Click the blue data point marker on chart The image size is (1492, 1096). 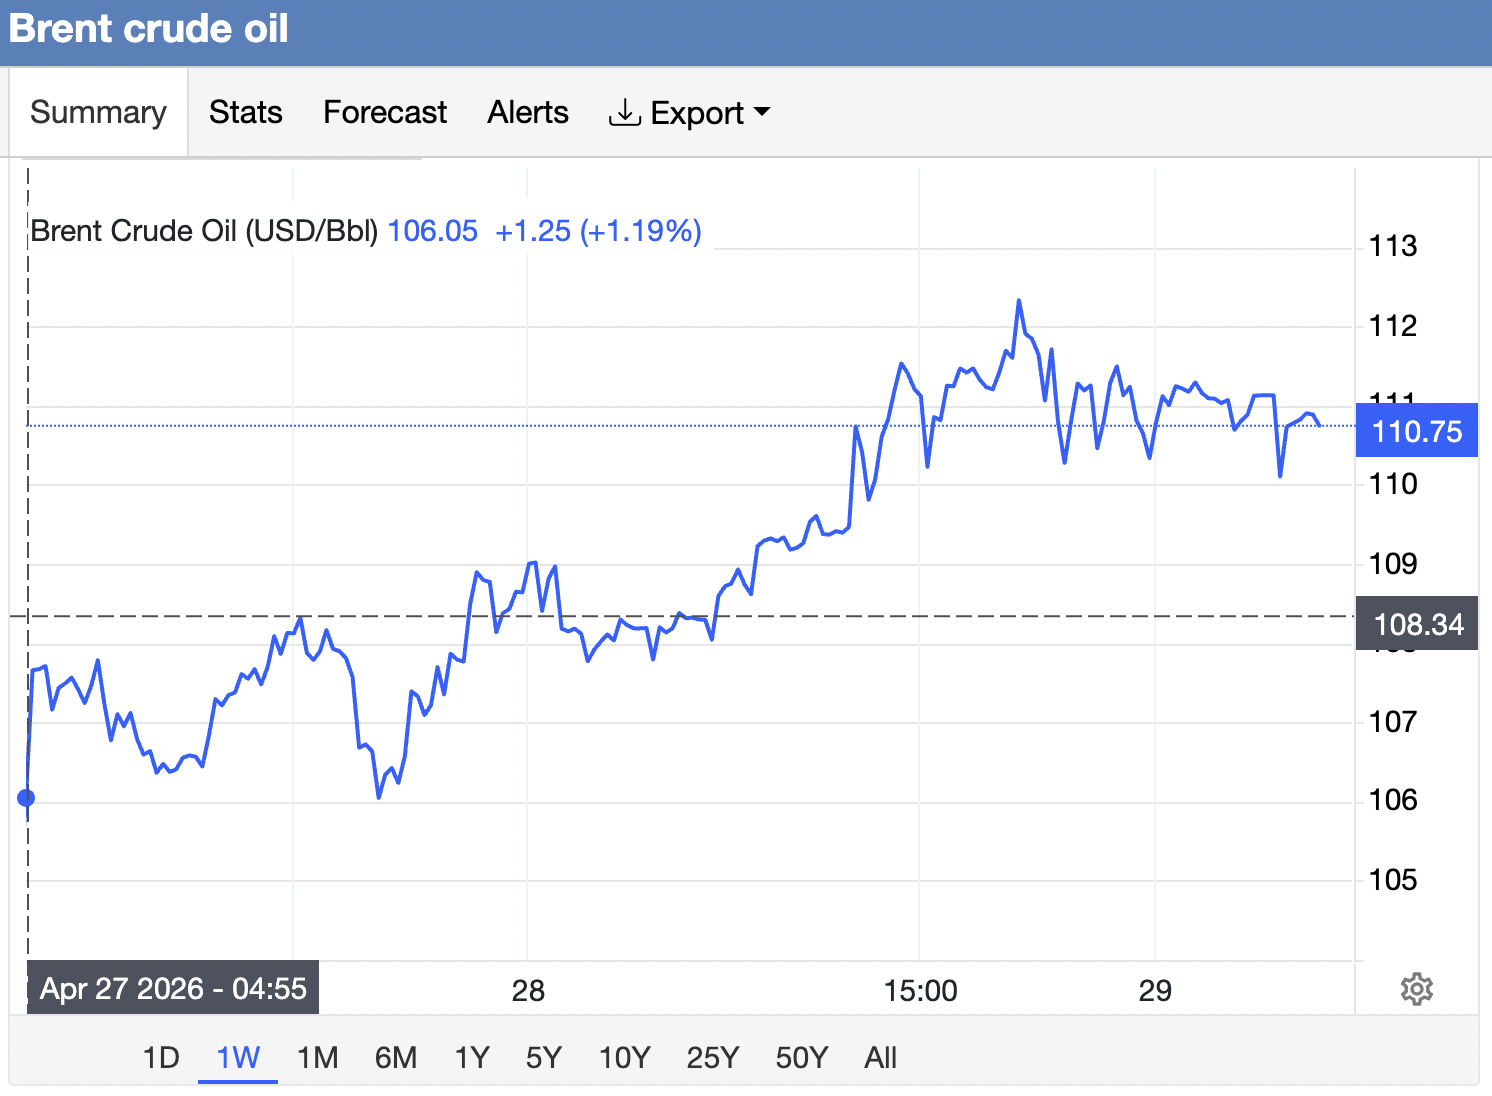tap(27, 798)
